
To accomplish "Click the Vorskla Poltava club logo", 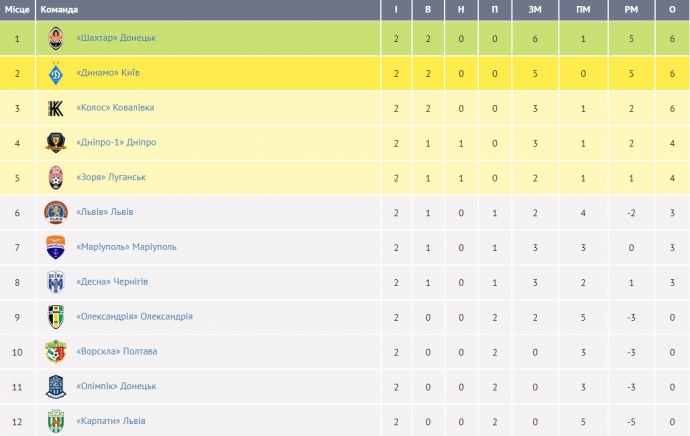I will [x=56, y=352].
